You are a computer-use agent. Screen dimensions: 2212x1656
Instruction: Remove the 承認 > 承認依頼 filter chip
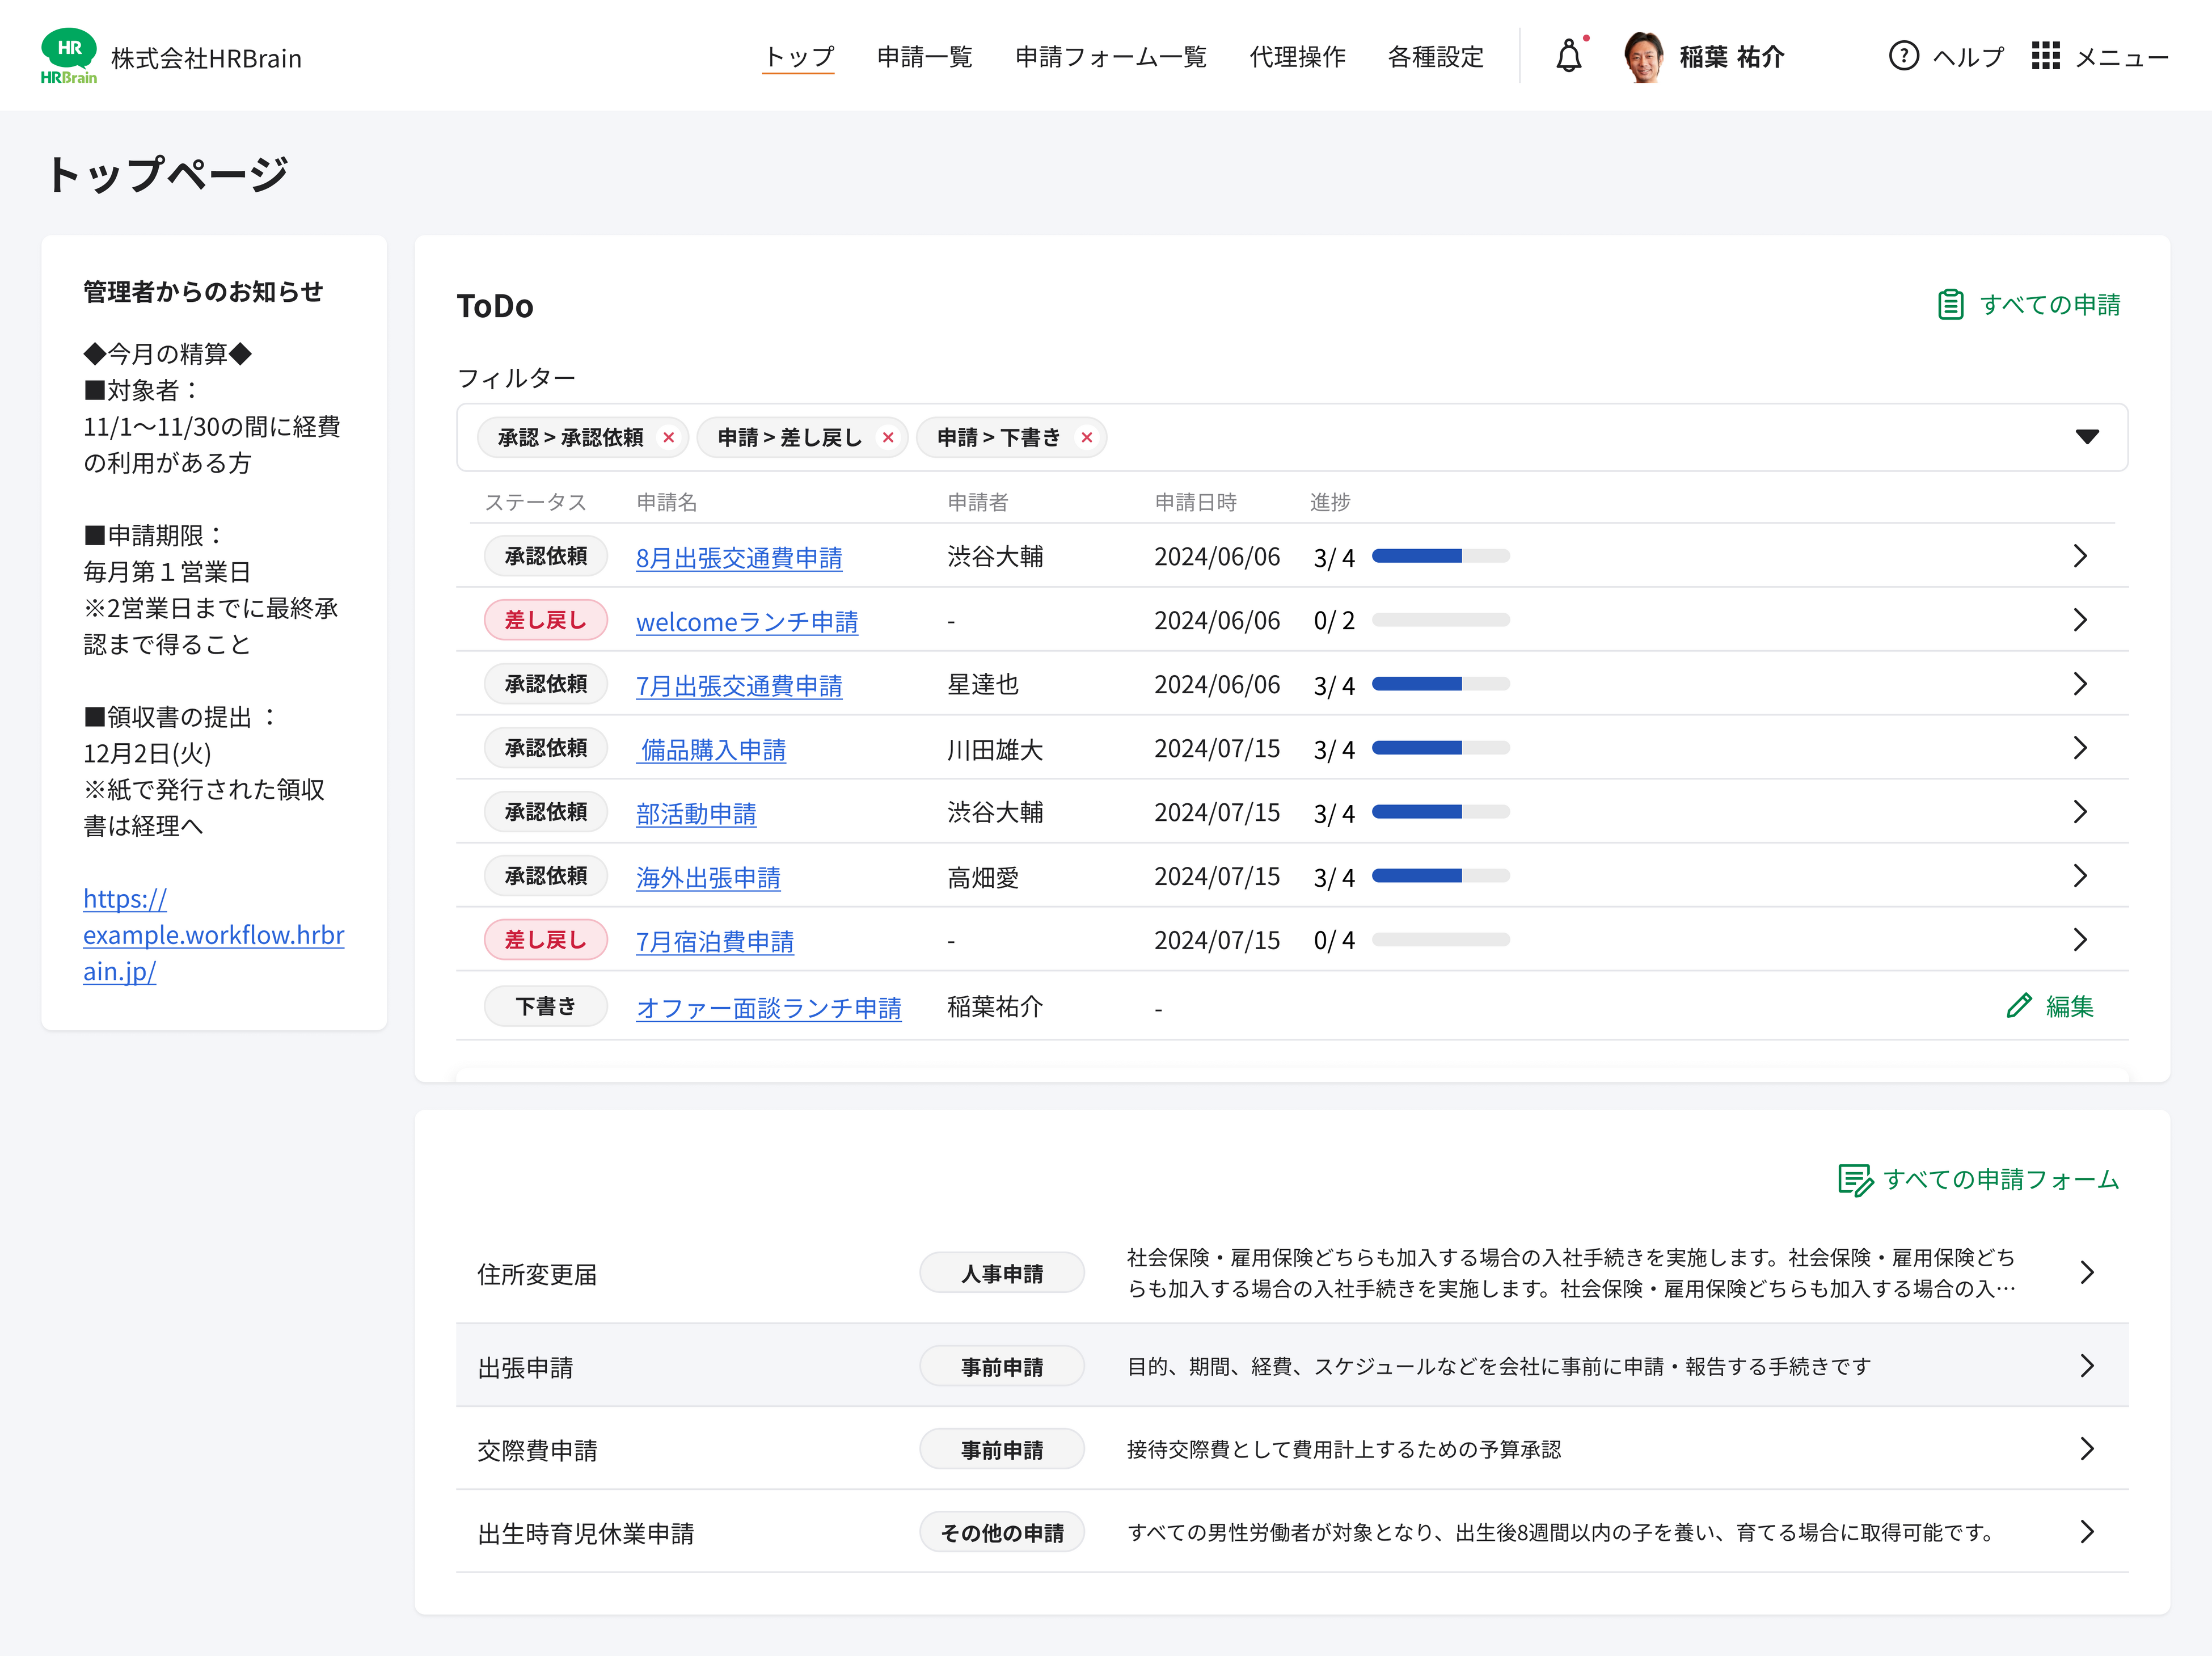[x=669, y=438]
